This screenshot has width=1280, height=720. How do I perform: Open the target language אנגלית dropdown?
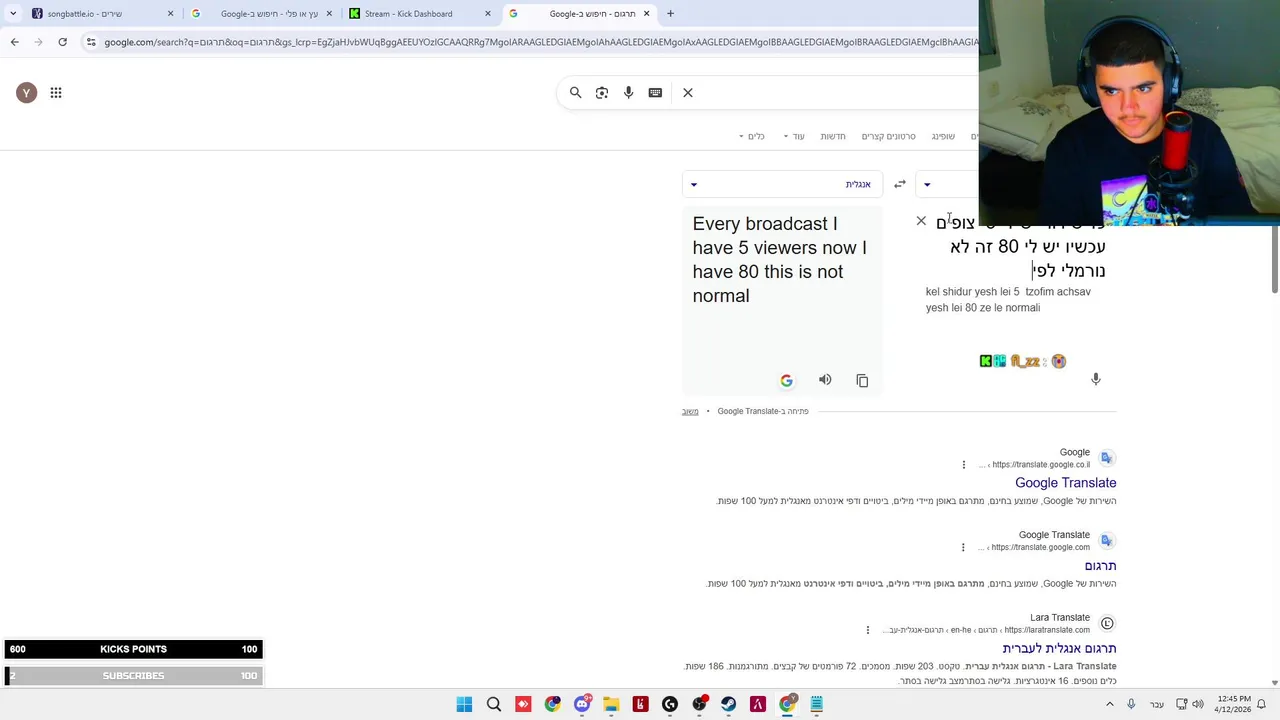pyautogui.click(x=782, y=184)
